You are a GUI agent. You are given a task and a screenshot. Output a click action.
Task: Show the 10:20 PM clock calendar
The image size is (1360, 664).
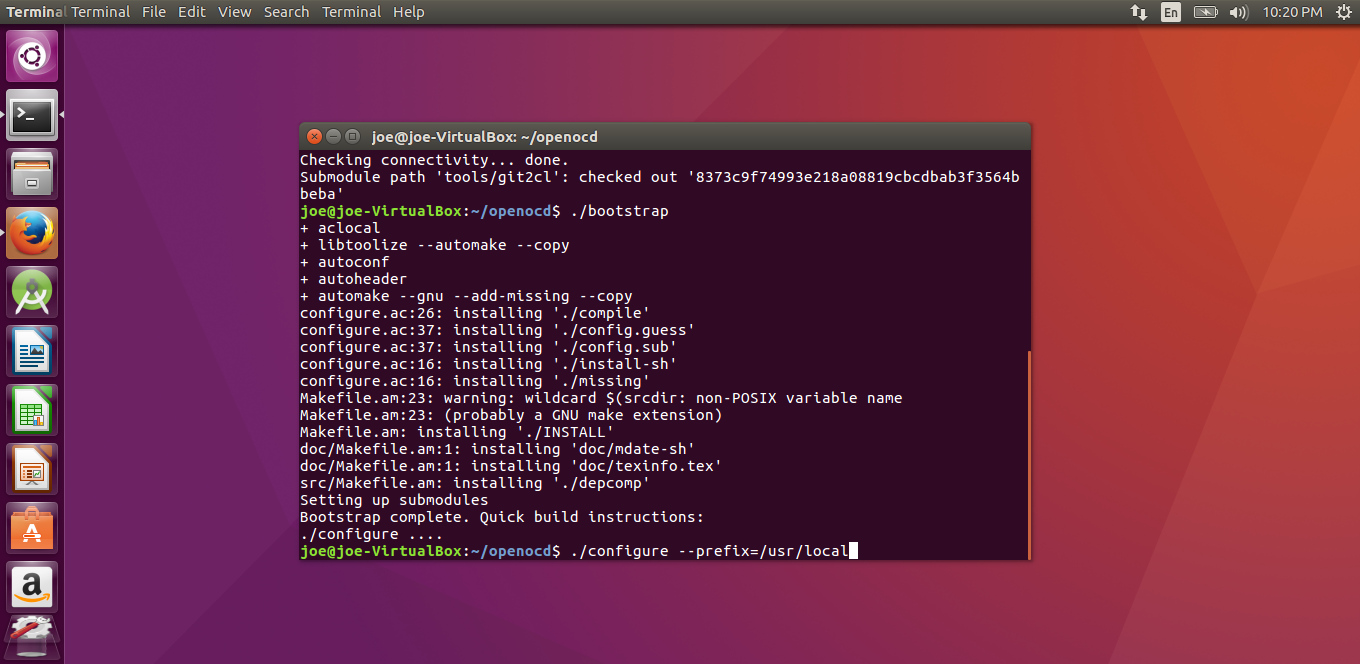click(x=1292, y=12)
